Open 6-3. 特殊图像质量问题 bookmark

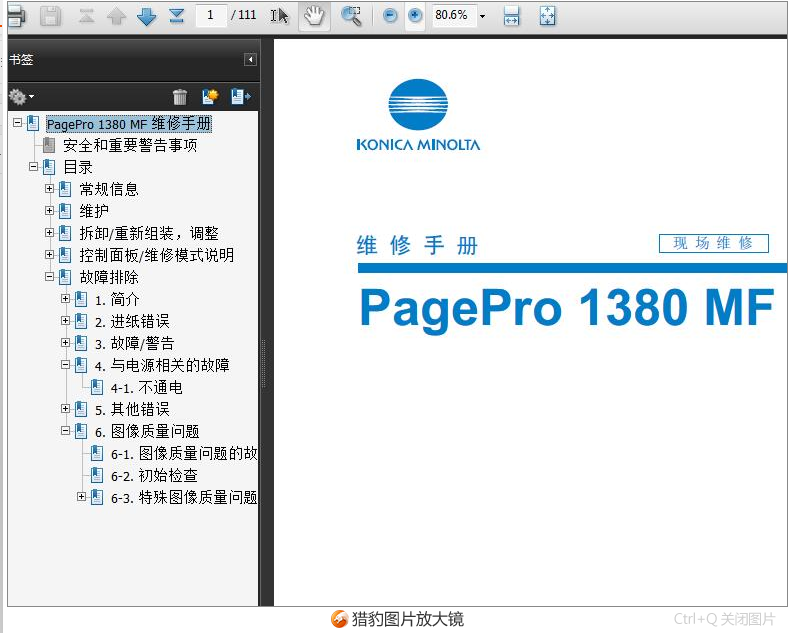tap(184, 497)
